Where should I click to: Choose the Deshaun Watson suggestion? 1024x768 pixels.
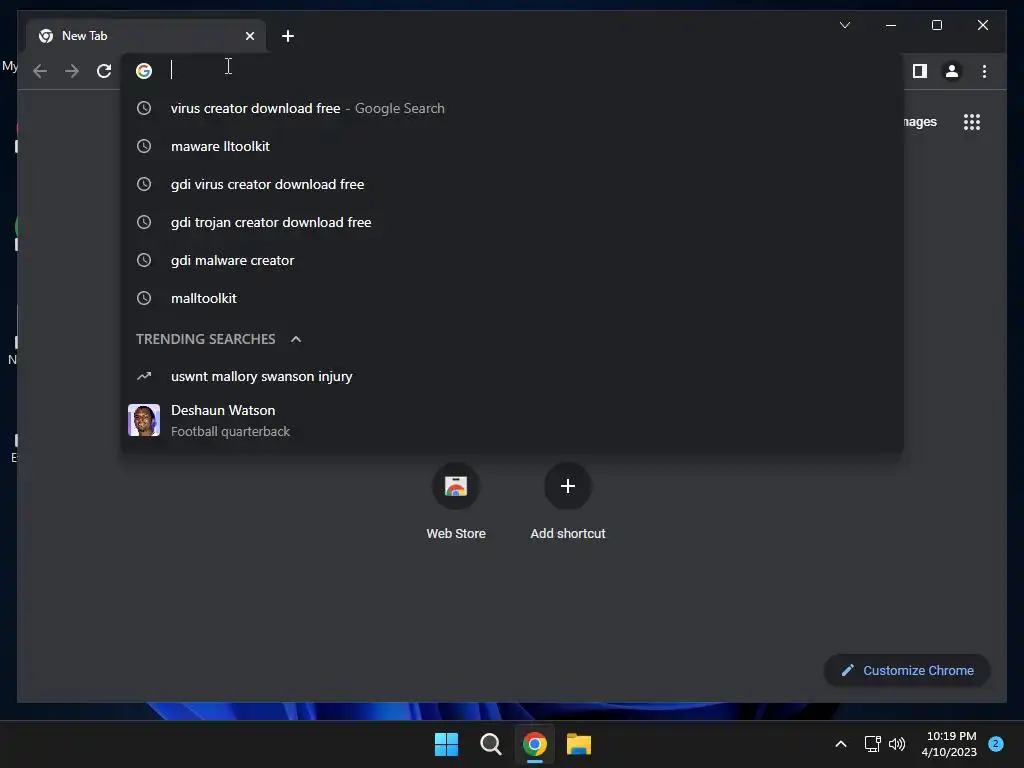(512, 420)
